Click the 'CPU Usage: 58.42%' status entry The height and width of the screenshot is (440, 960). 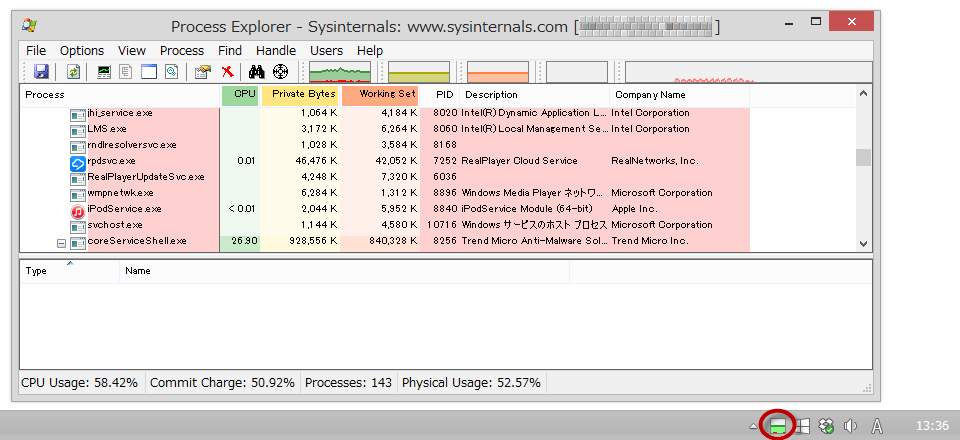point(80,383)
